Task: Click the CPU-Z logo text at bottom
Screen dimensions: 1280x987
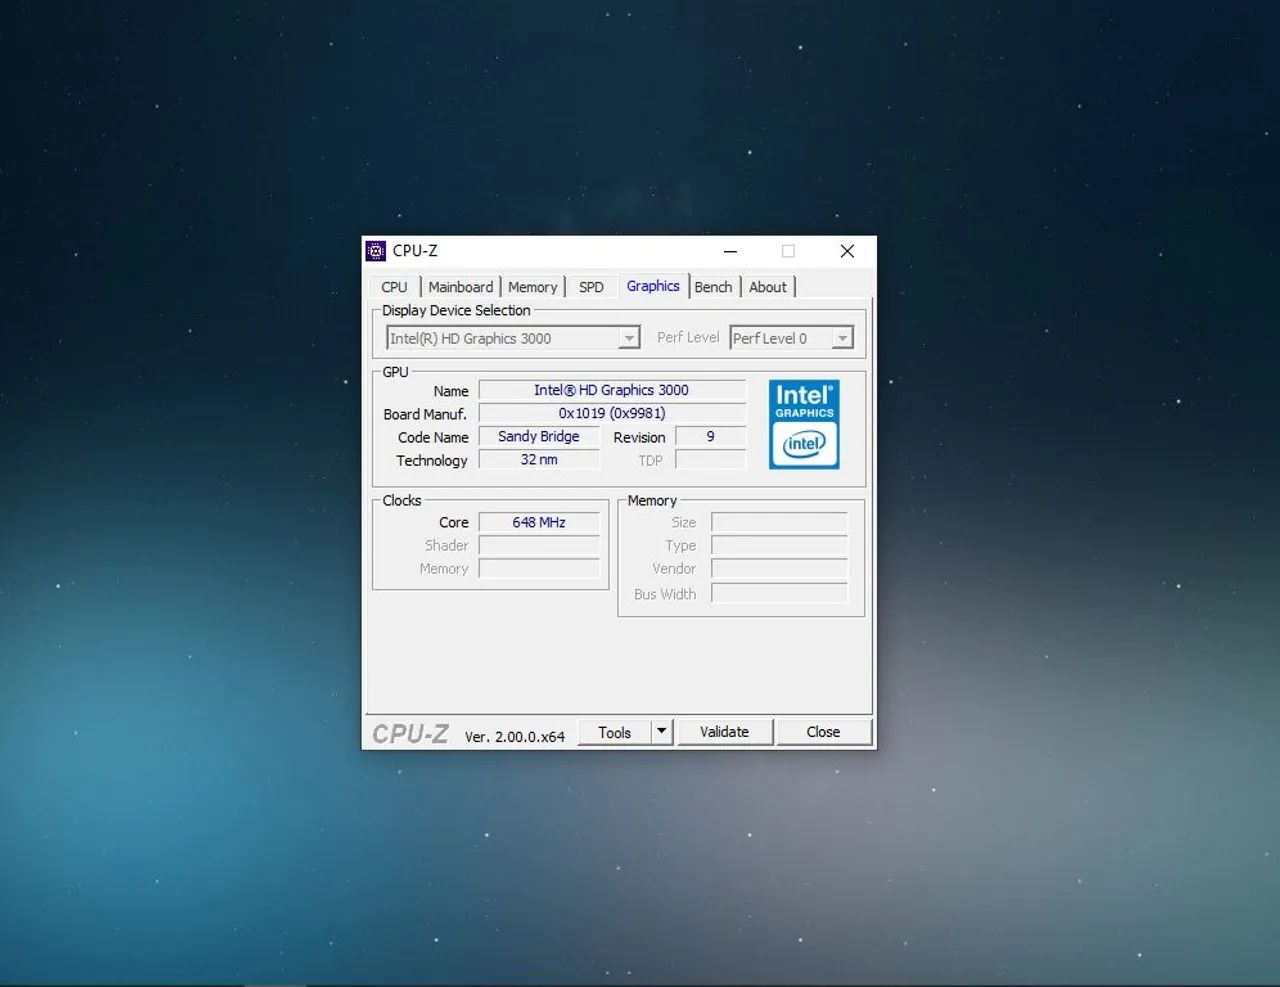Action: [x=410, y=734]
